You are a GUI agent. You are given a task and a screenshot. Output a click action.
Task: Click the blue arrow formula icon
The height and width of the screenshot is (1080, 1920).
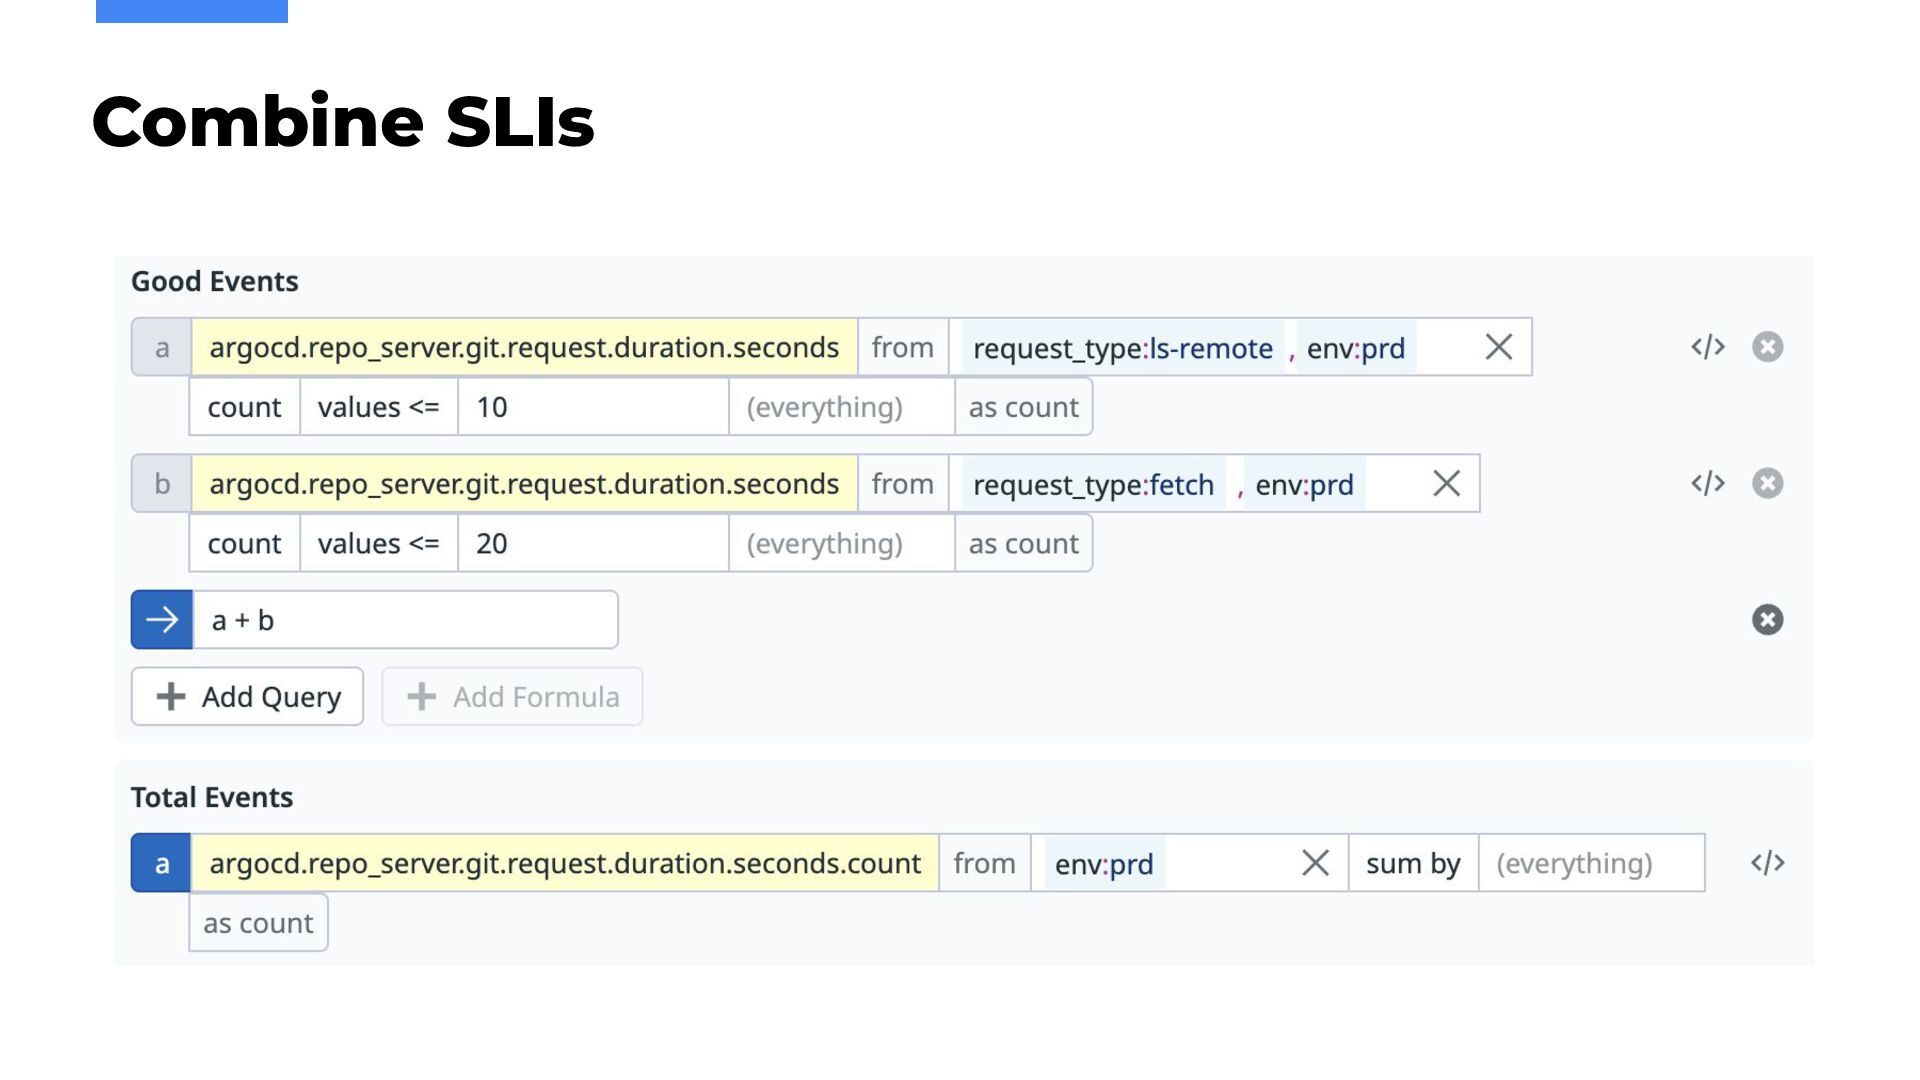[x=162, y=620]
